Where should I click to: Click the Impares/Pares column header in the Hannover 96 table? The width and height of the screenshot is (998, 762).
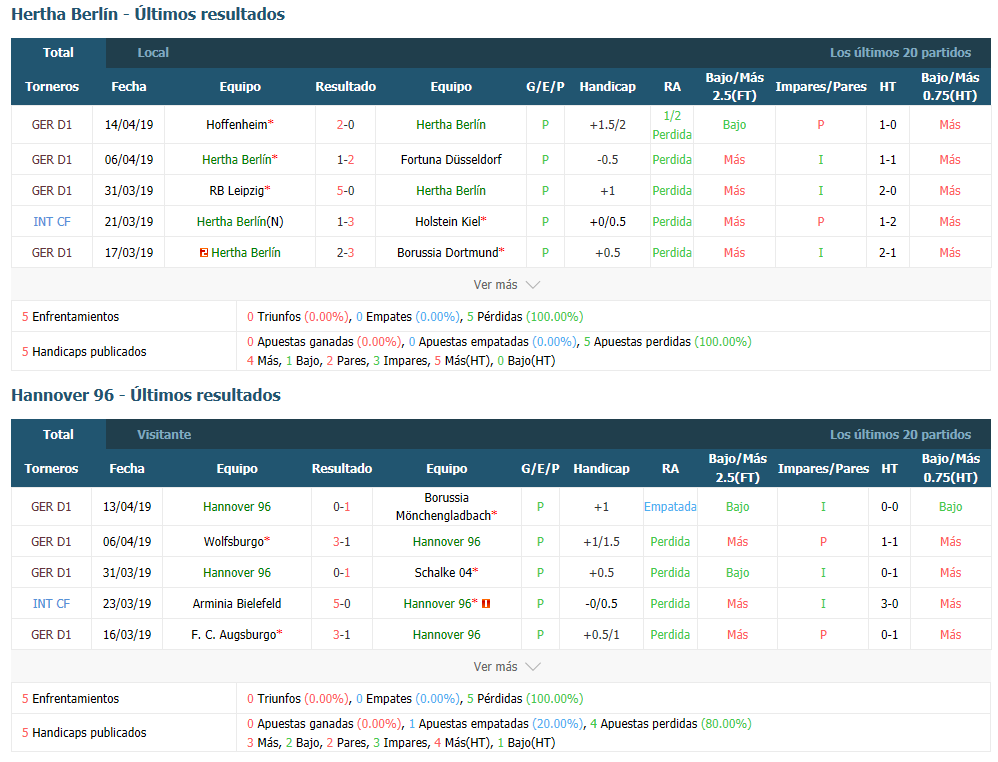(824, 469)
